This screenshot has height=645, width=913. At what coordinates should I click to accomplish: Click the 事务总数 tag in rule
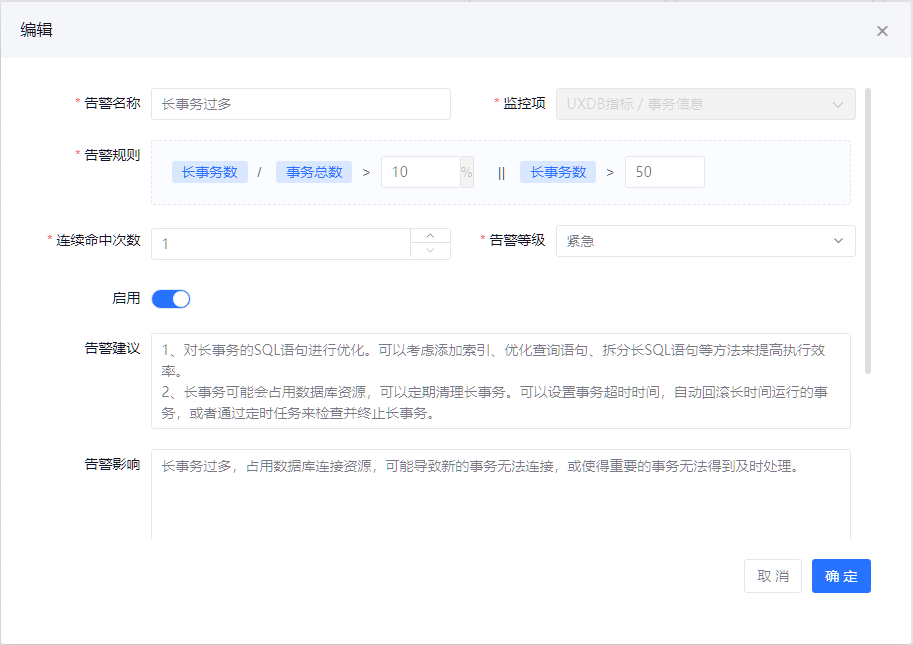coord(314,172)
